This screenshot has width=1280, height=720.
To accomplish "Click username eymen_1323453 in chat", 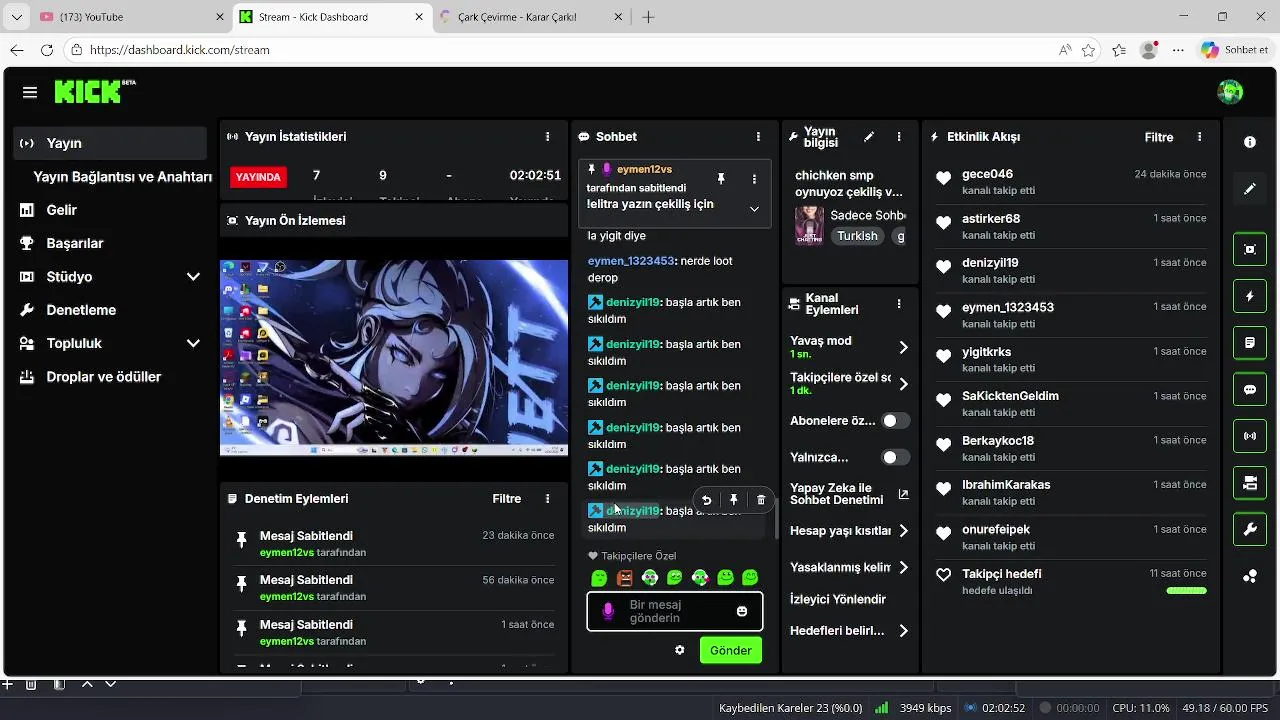I will point(630,261).
